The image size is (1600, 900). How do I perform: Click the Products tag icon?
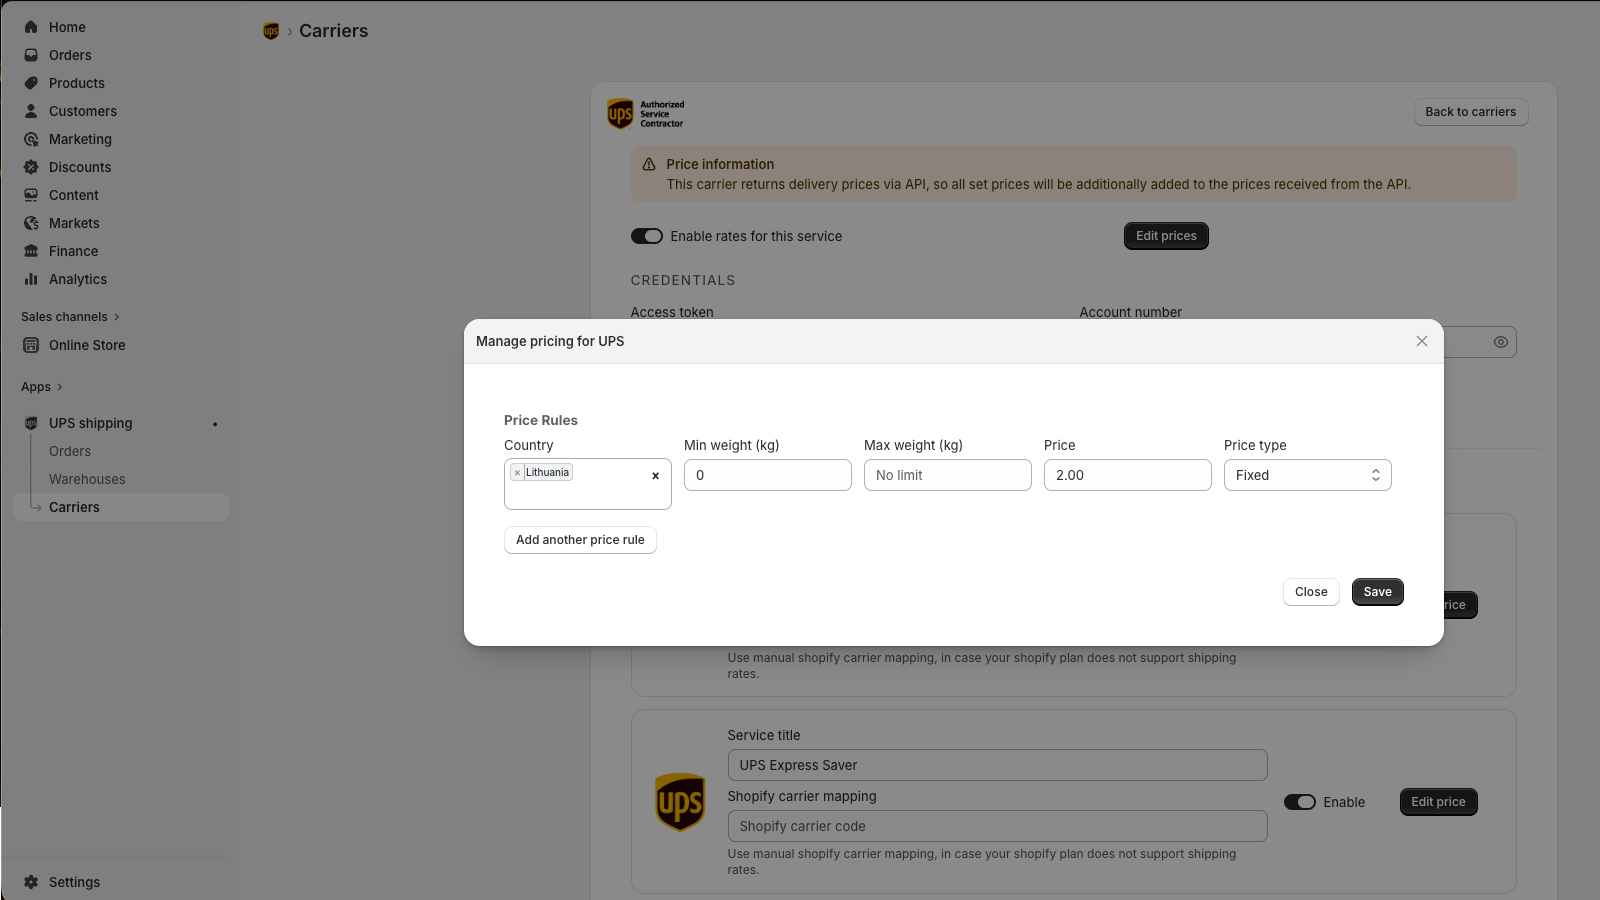(x=31, y=83)
